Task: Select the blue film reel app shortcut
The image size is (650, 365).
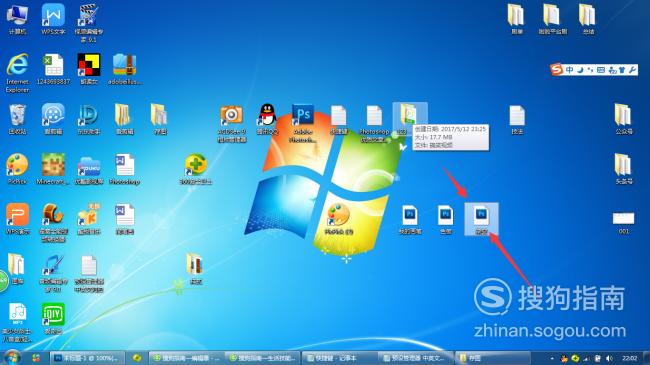Action: 53,119
